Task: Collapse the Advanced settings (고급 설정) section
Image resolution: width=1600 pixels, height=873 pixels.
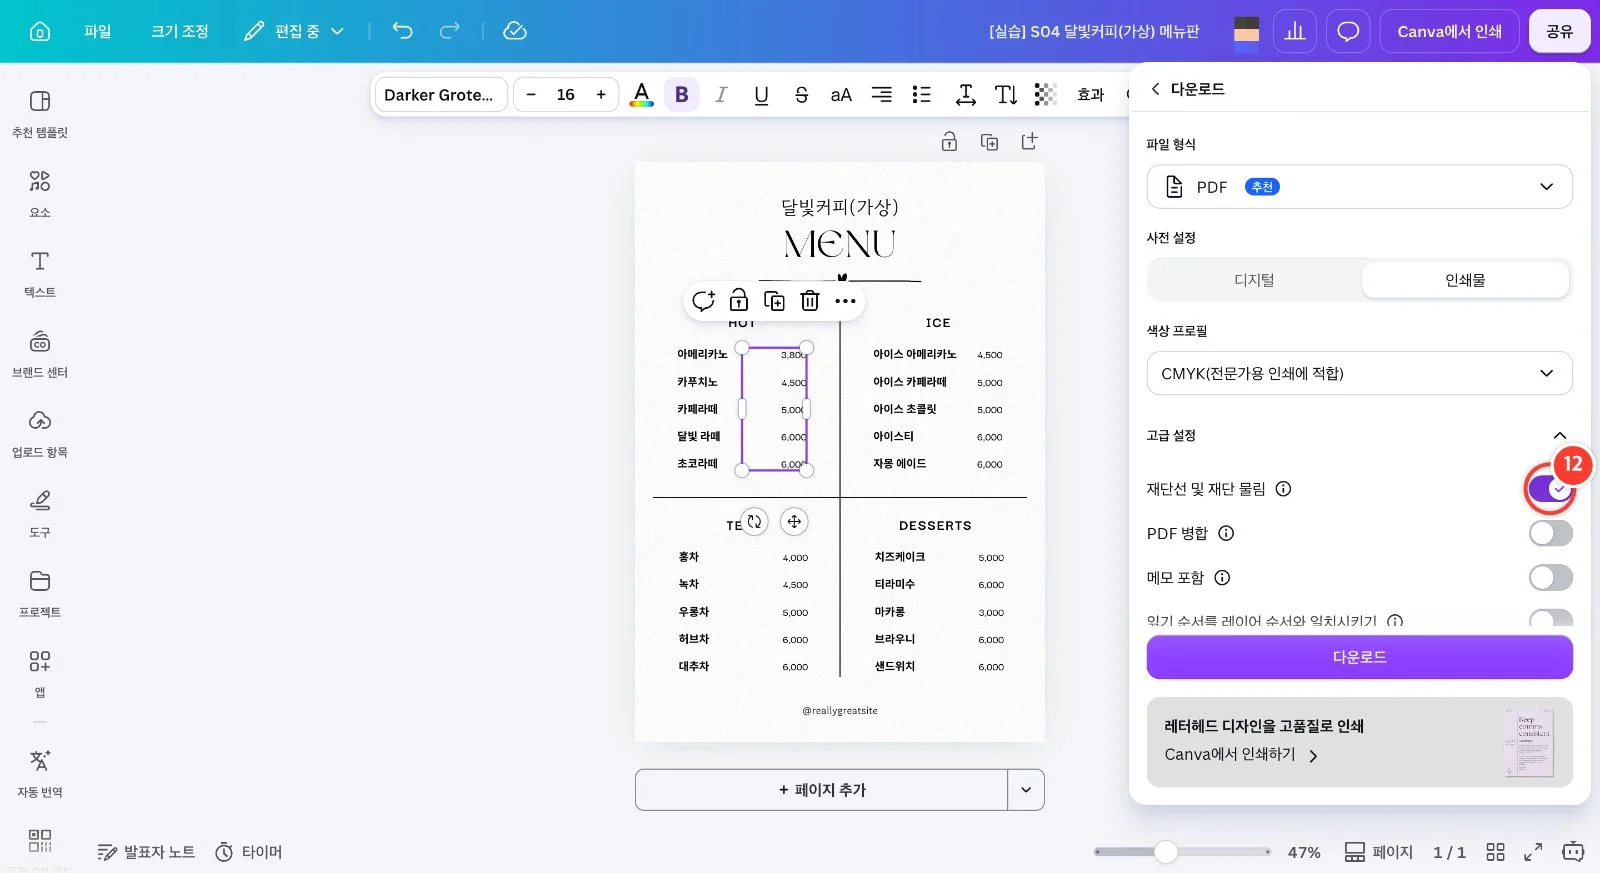Action: pos(1559,436)
